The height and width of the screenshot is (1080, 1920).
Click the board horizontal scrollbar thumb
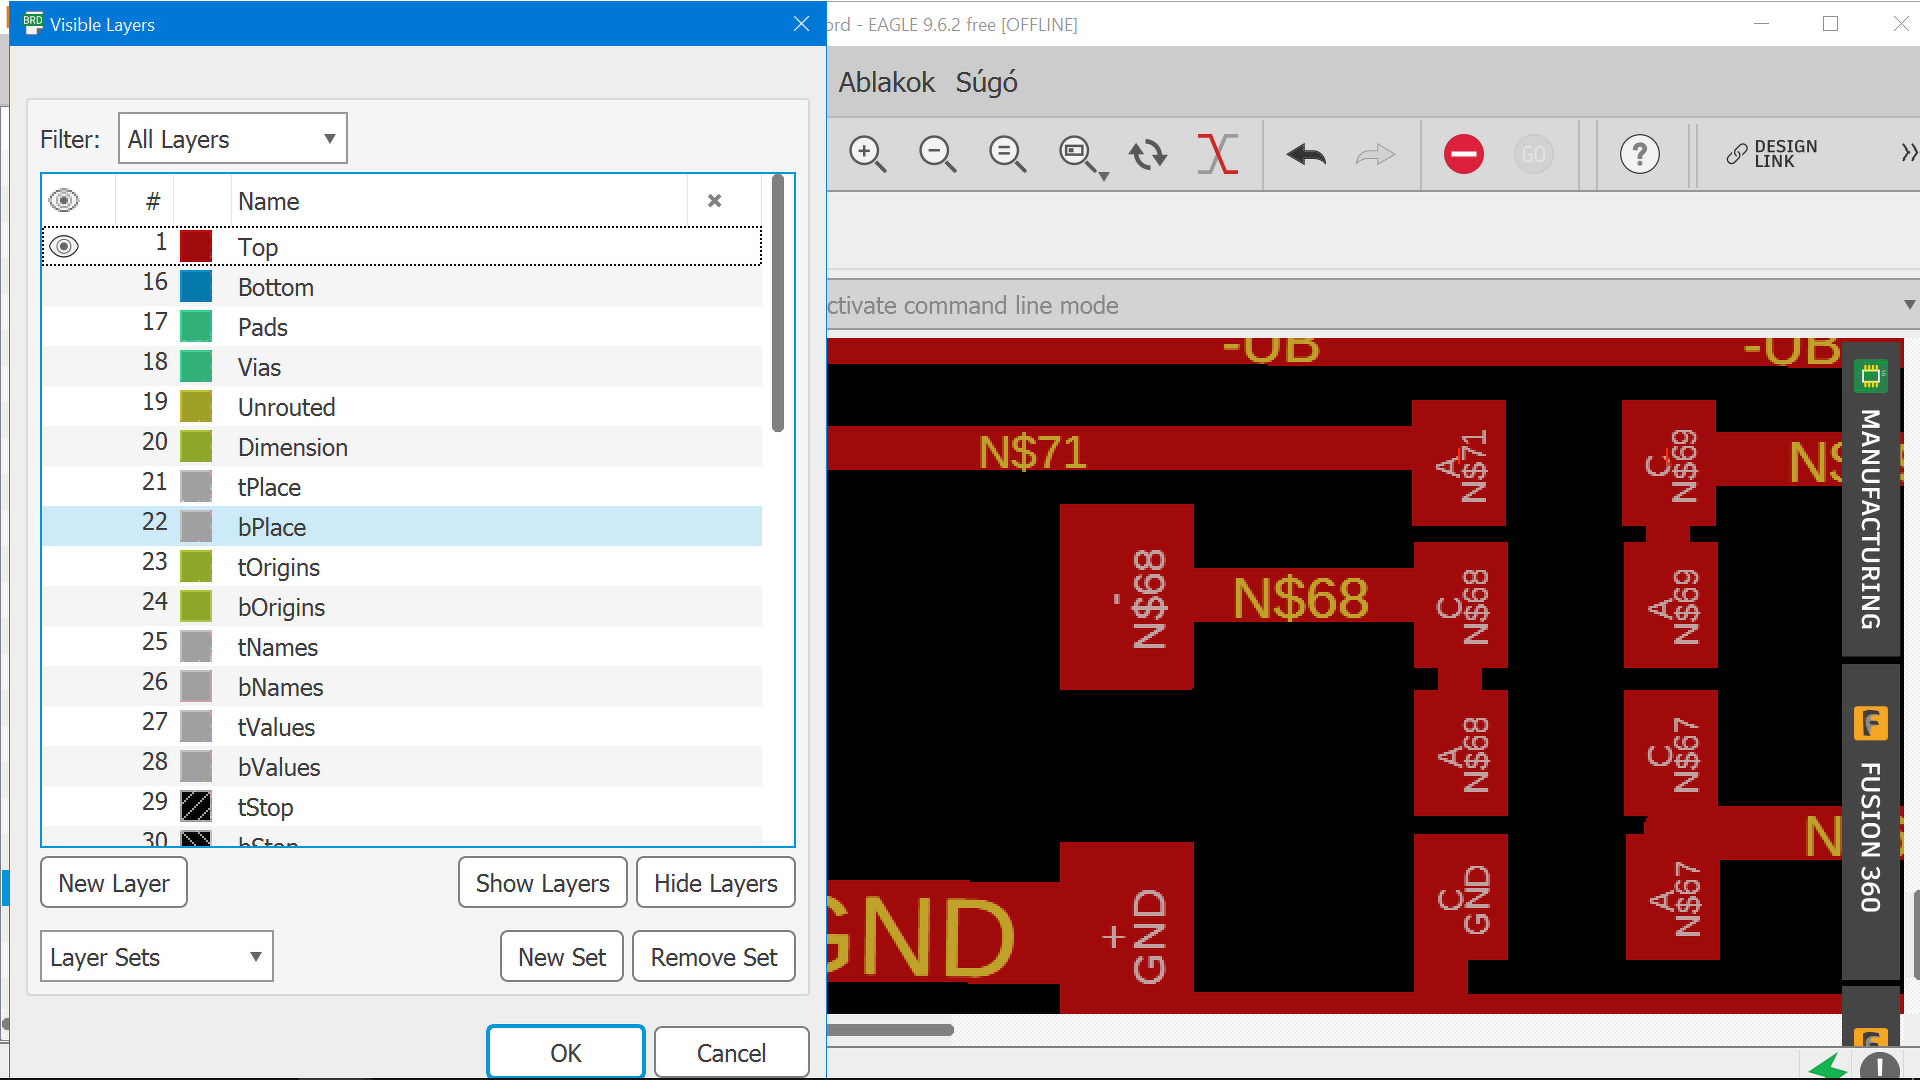point(890,1029)
